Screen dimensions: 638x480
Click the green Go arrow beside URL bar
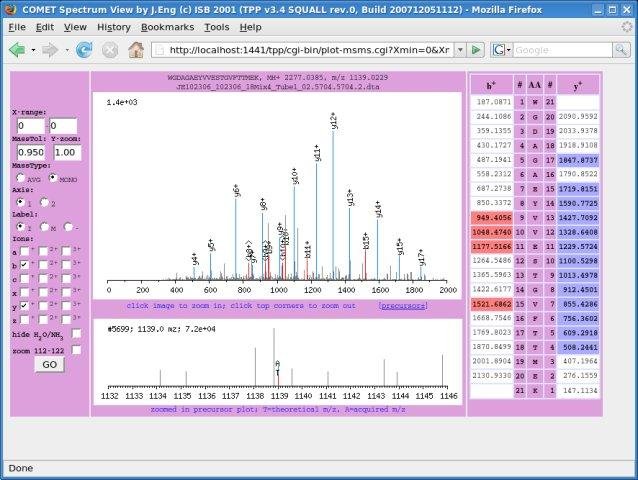[476, 49]
